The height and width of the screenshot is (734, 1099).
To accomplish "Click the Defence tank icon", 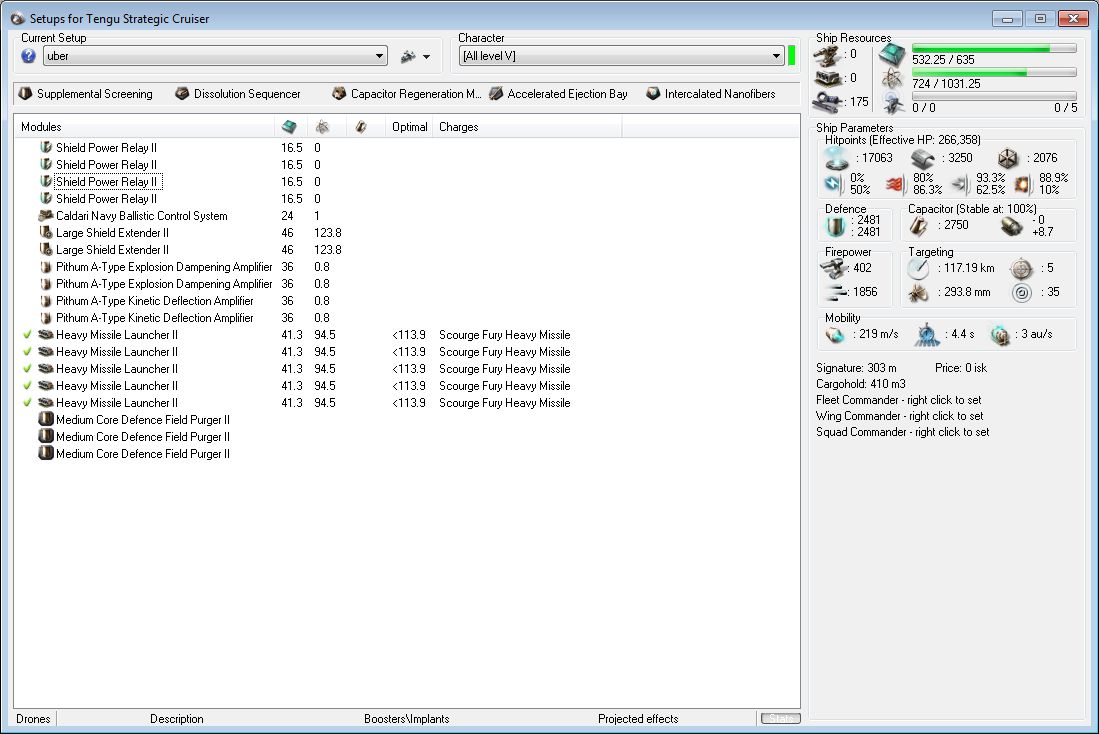I will (835, 226).
